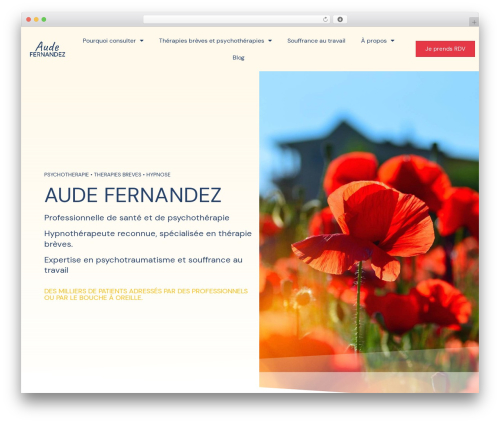This screenshot has height=423, width=500.
Task: Open the Pourquoi consulter menu item
Action: coord(109,41)
